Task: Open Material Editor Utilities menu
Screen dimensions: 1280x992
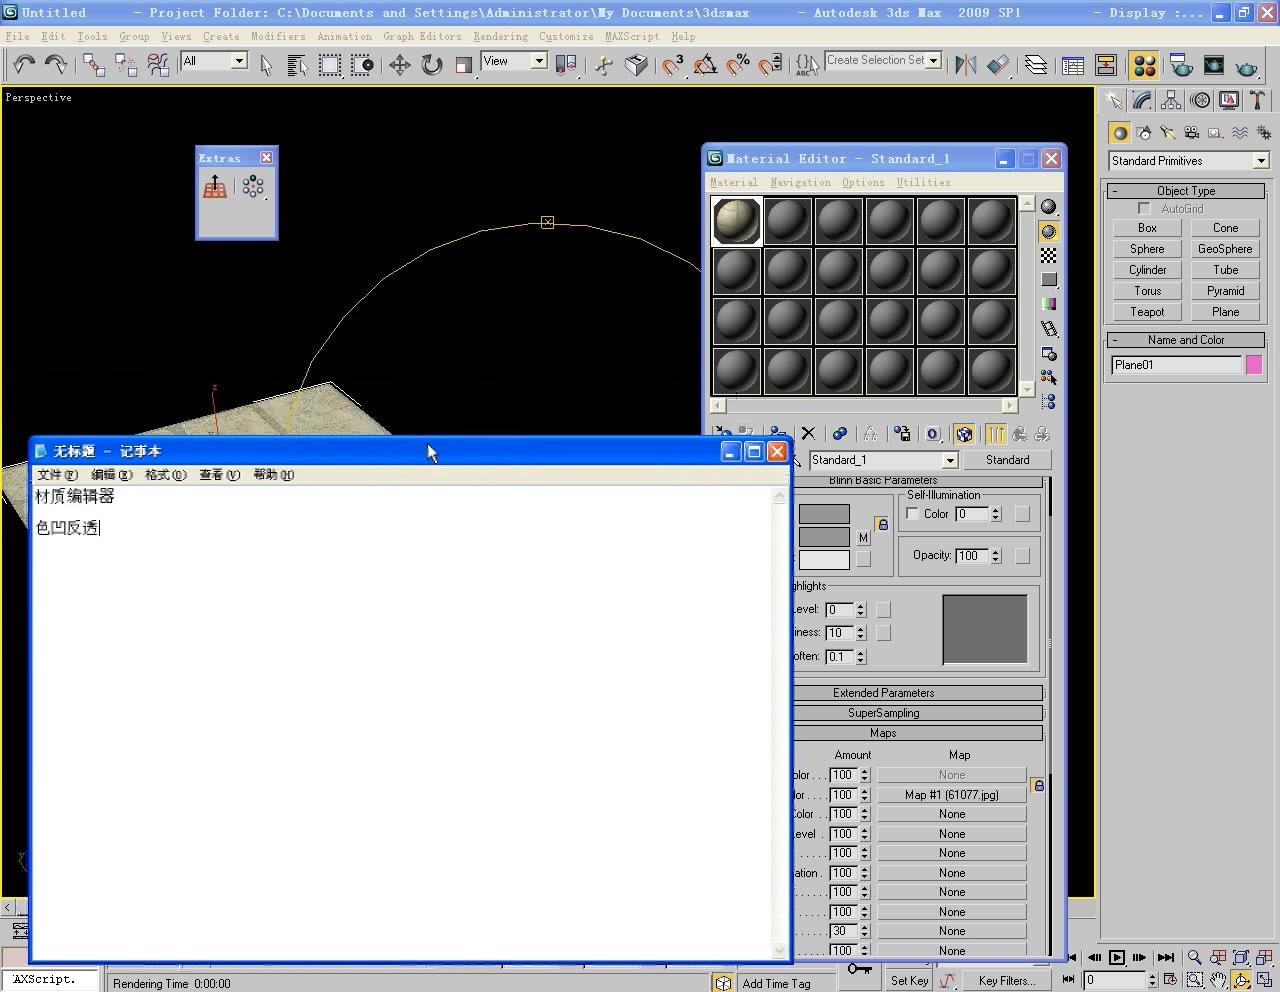Action: (x=923, y=183)
